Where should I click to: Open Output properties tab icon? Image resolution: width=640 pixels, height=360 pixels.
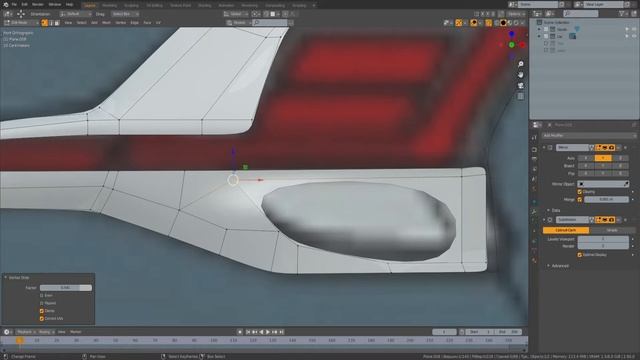tap(534, 159)
